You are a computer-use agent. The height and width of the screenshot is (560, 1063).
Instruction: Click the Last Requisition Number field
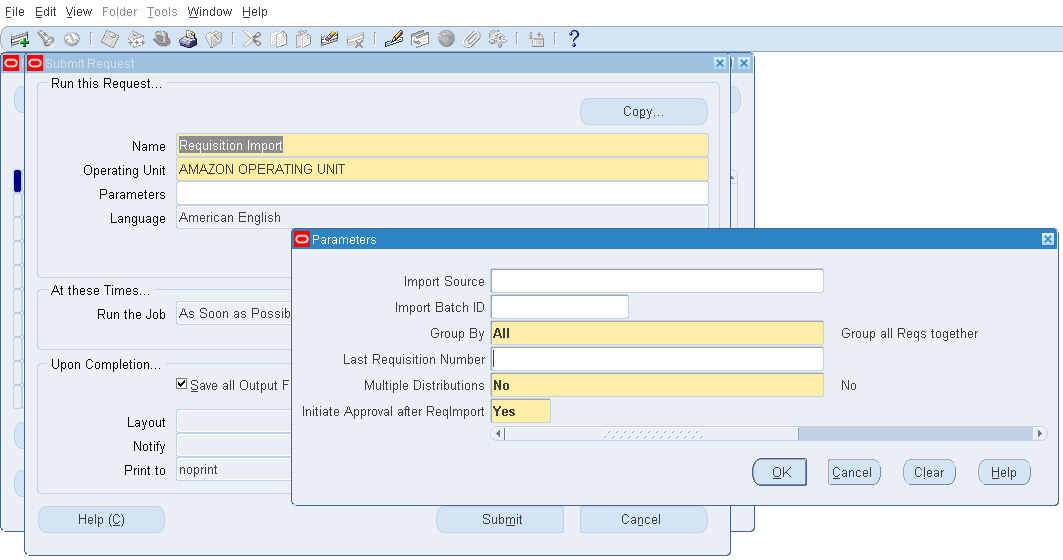[657, 359]
